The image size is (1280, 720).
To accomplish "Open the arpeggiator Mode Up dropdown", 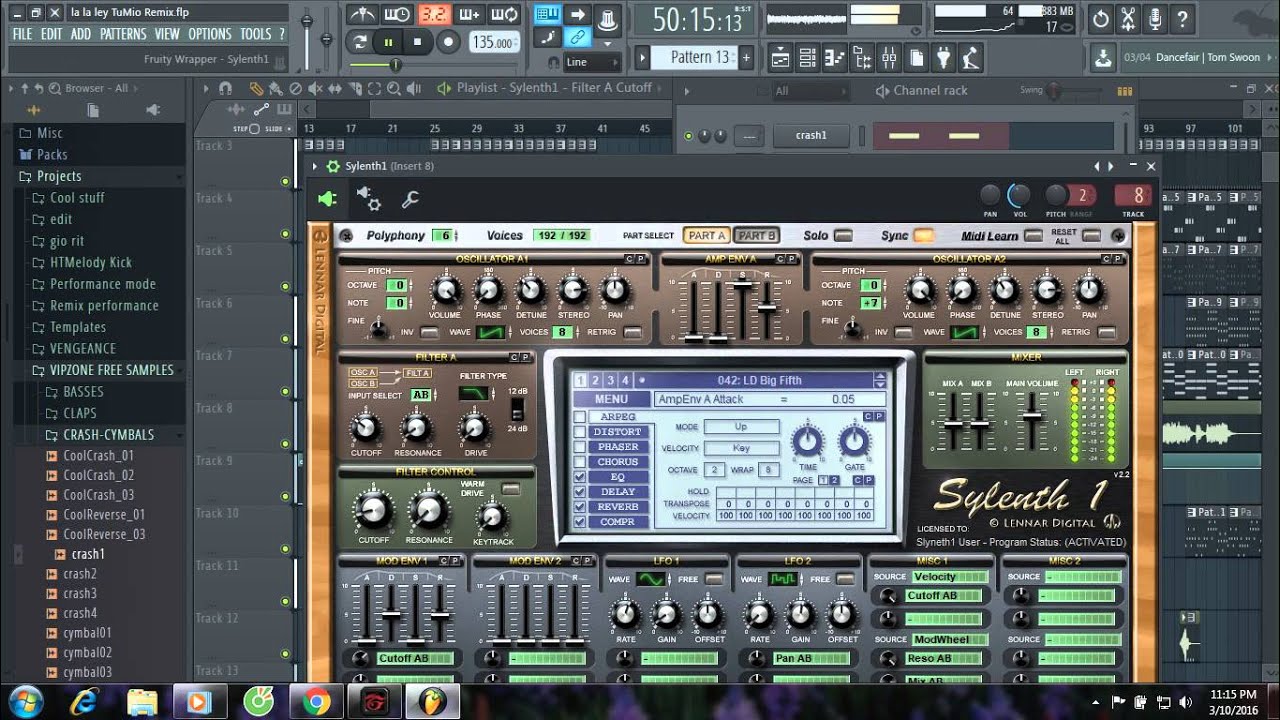I will click(x=741, y=427).
